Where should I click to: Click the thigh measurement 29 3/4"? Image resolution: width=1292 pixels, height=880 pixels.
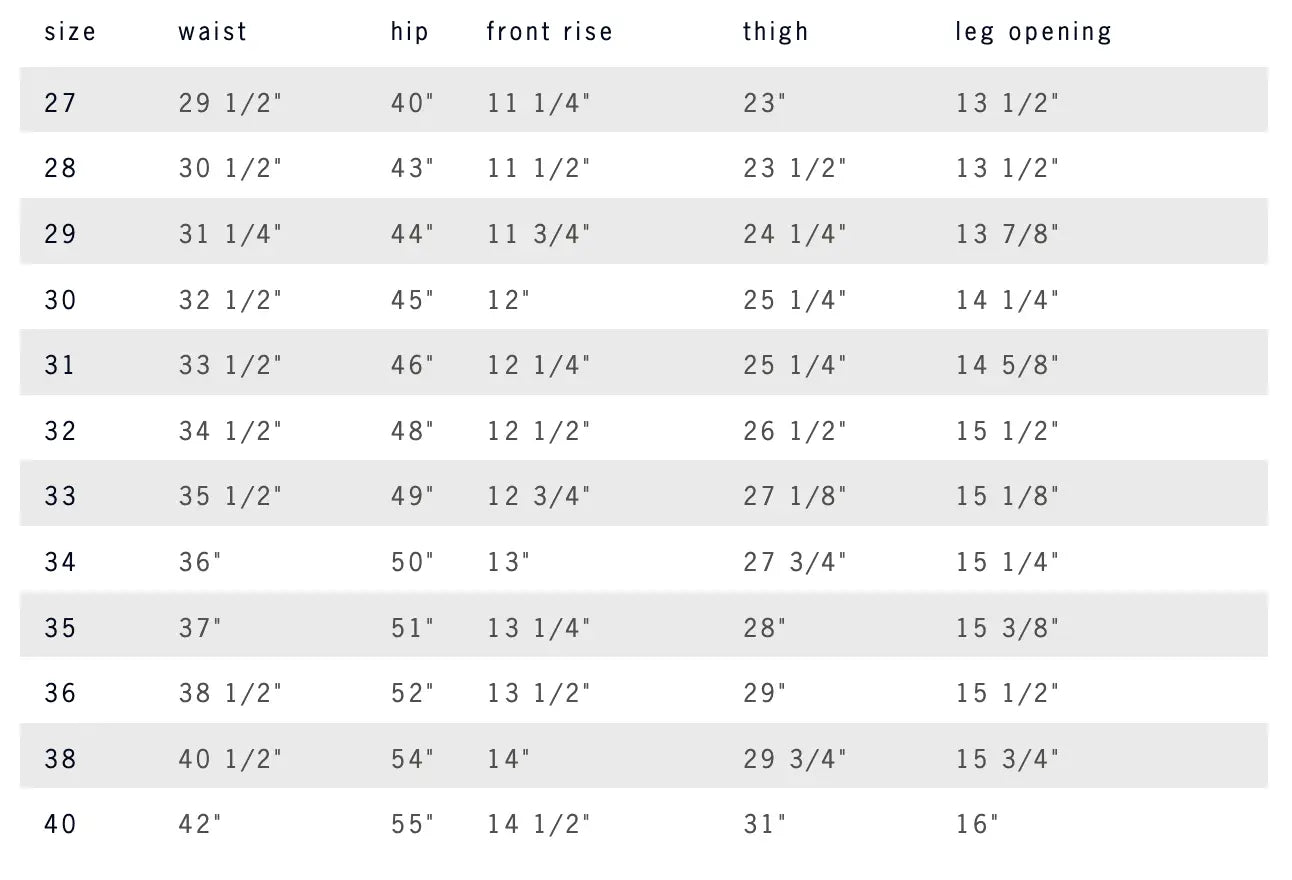tap(795, 759)
